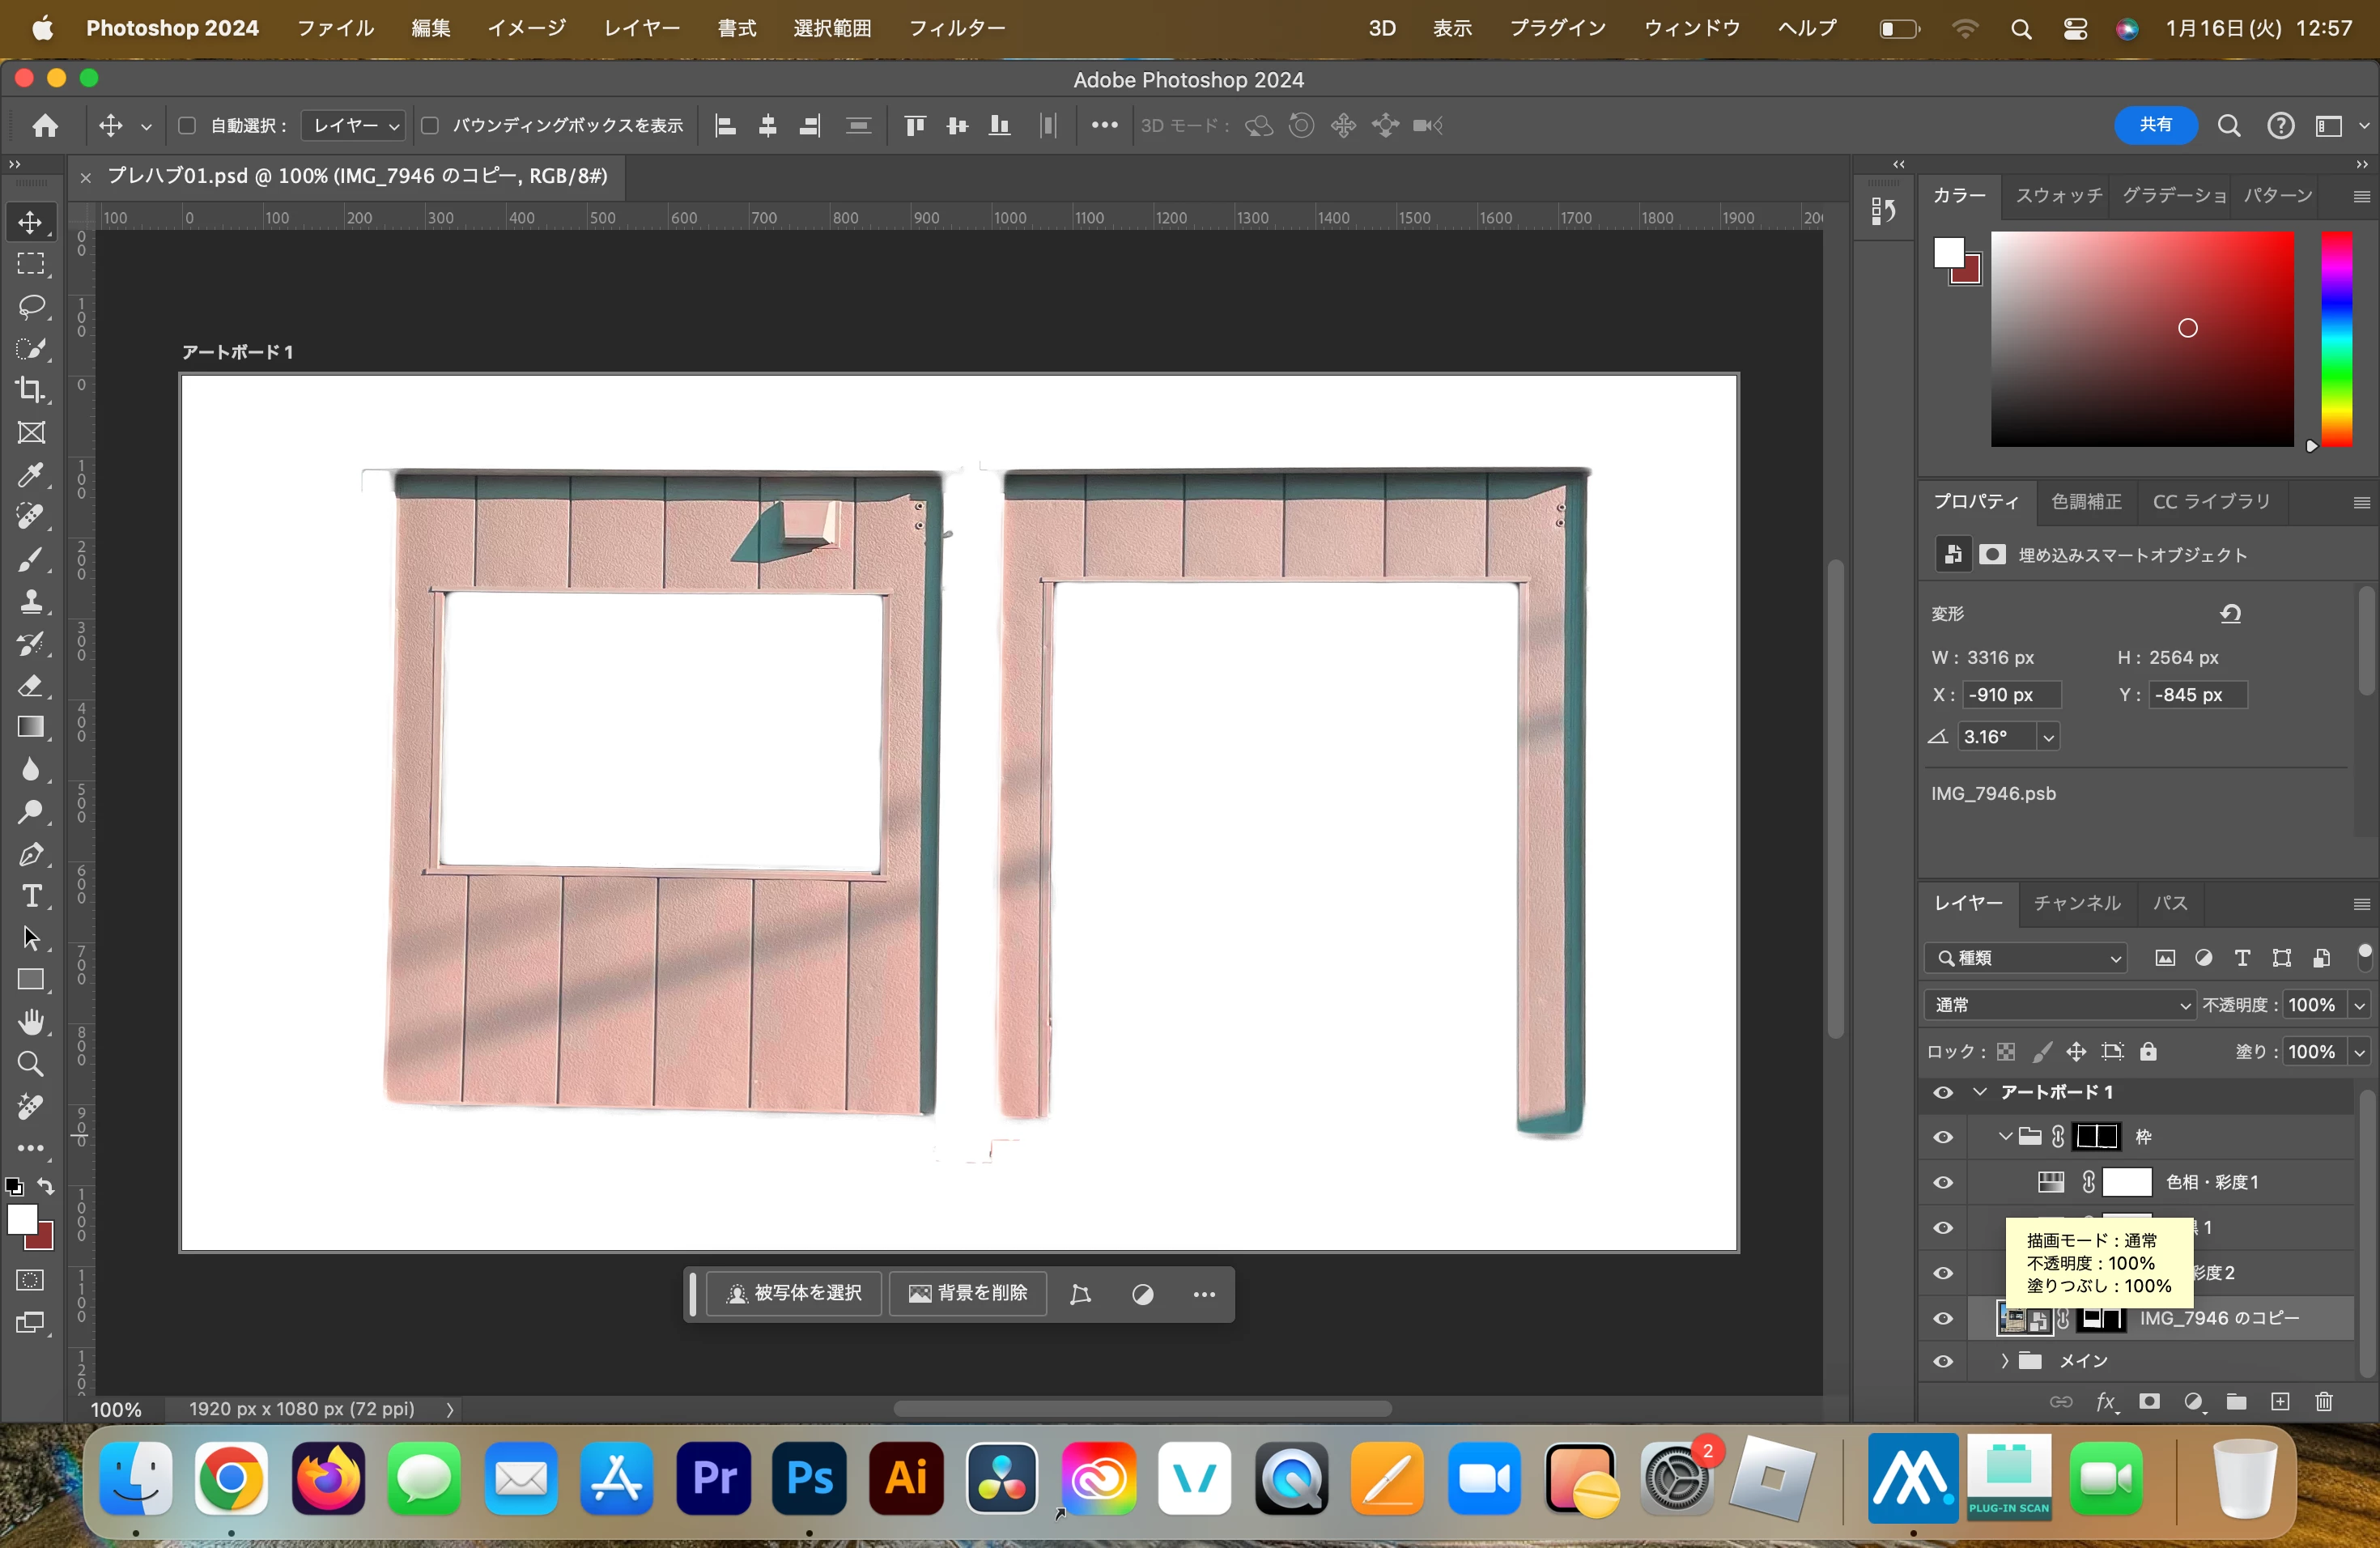Select the Horizontal Type tool
The width and height of the screenshot is (2380, 1548).
31,896
